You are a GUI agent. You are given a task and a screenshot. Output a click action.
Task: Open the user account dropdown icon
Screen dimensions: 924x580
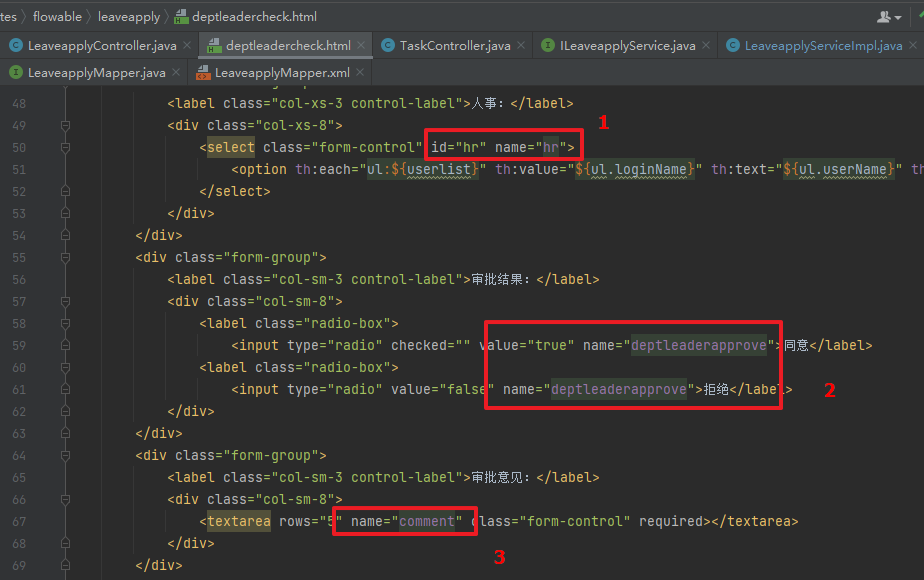pos(889,17)
